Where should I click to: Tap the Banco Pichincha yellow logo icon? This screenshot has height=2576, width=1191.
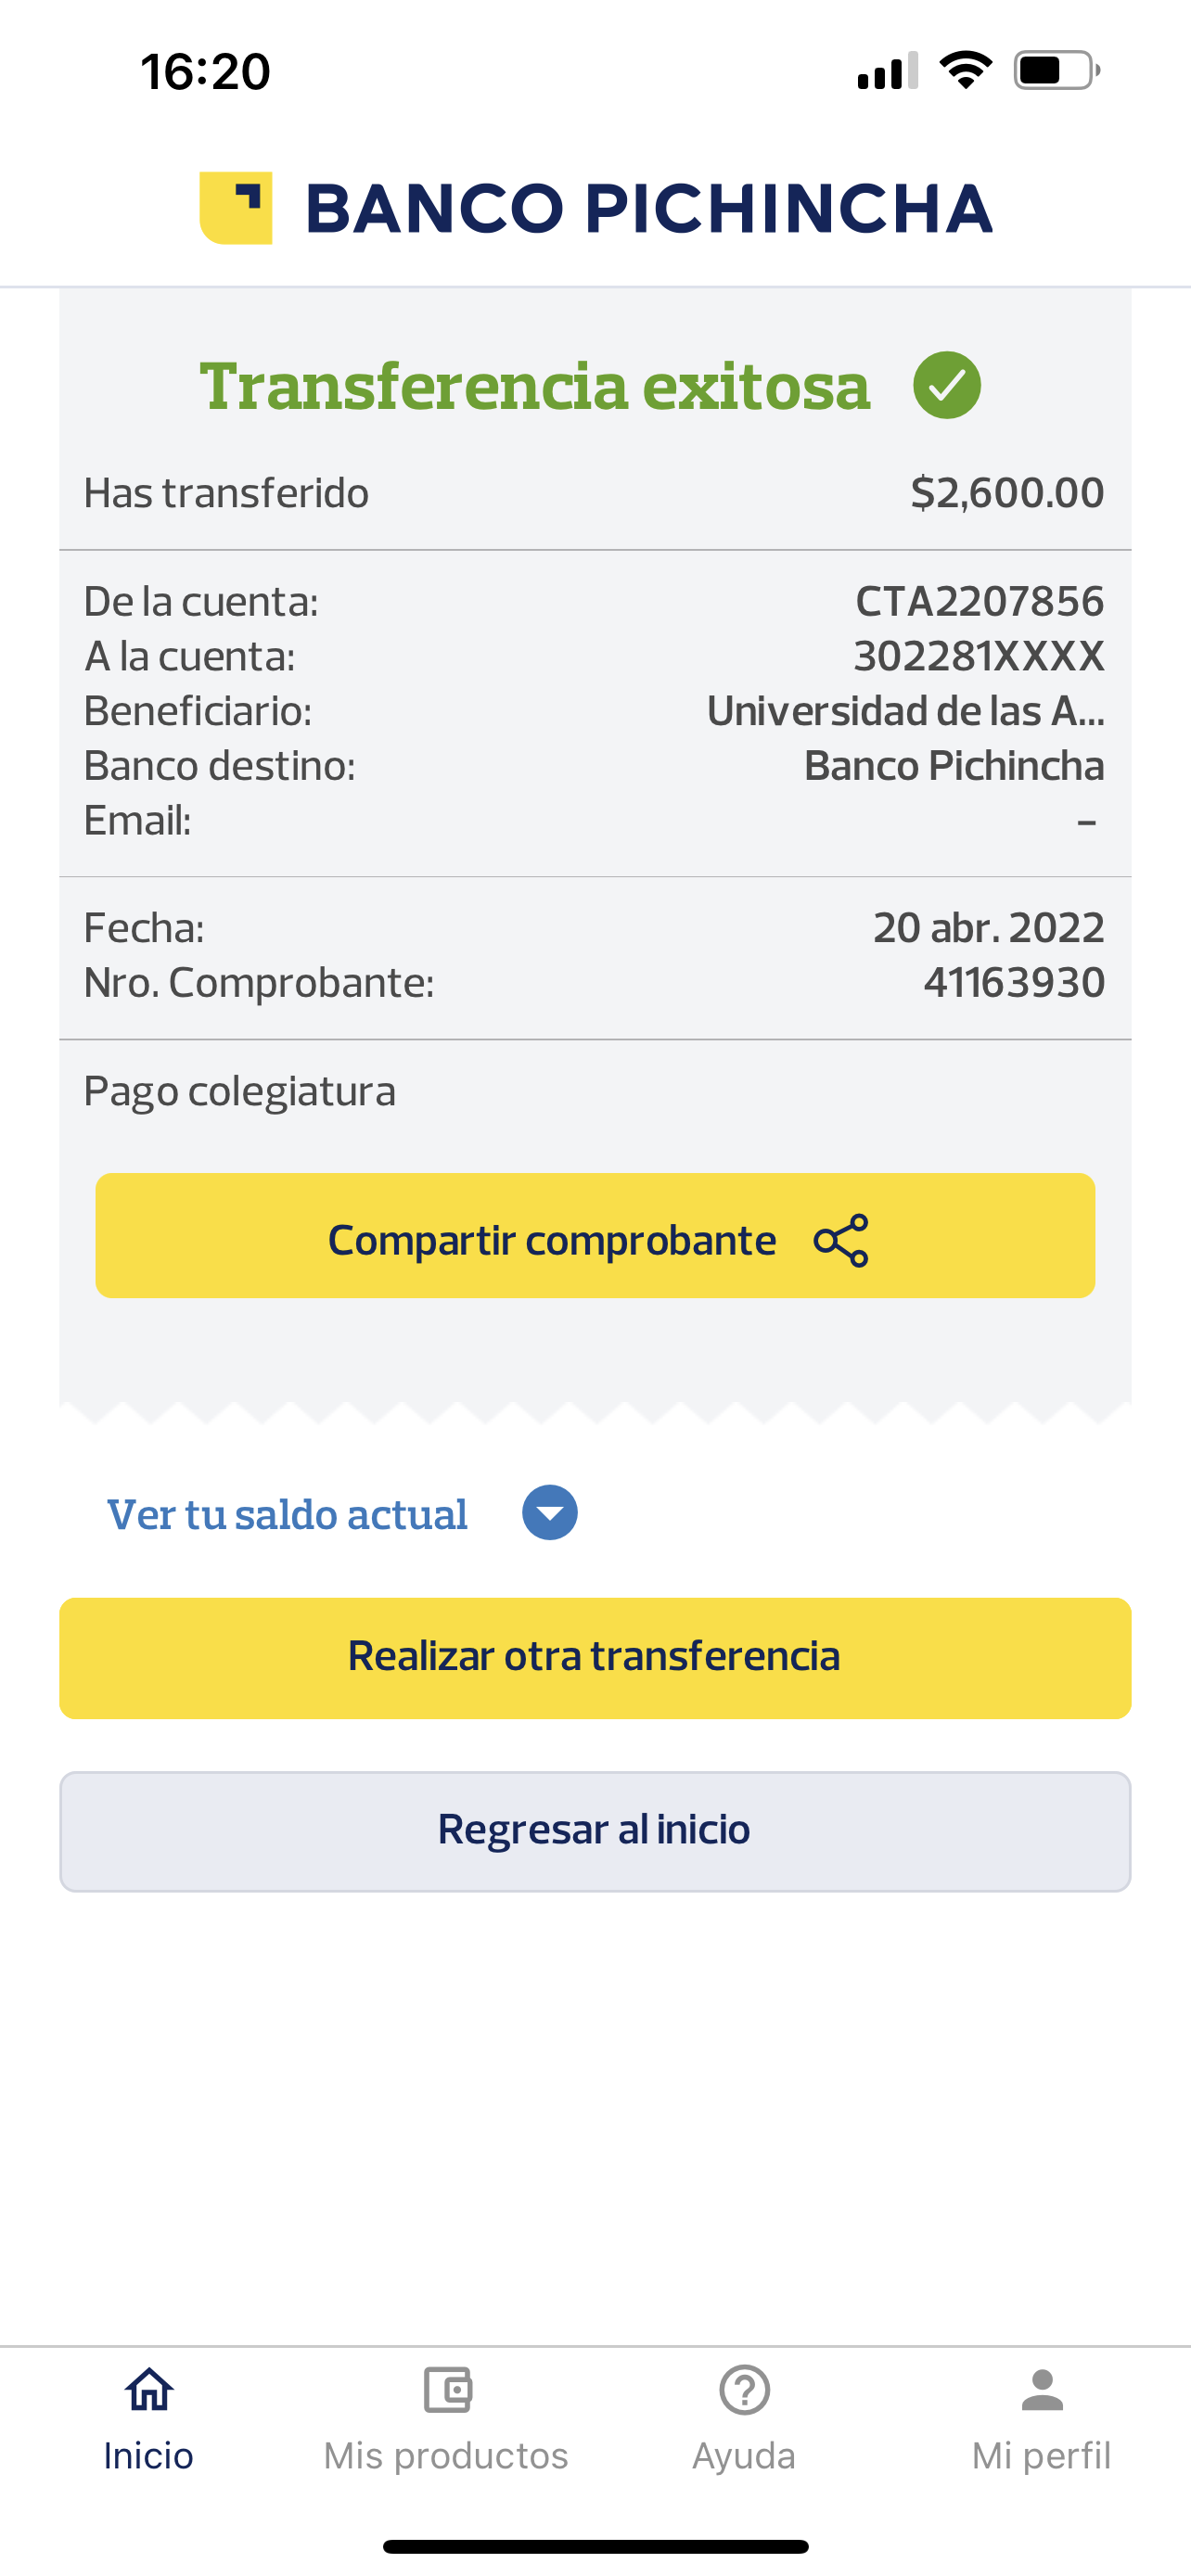click(x=236, y=208)
